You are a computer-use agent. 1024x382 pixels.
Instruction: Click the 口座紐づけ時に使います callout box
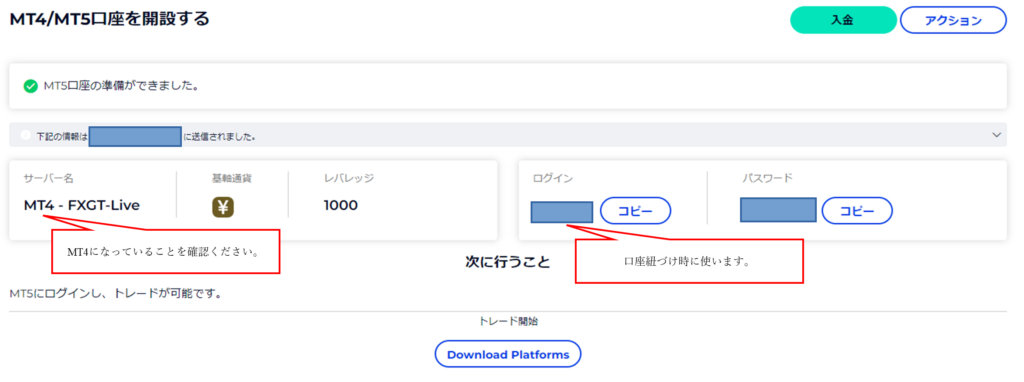[689, 261]
